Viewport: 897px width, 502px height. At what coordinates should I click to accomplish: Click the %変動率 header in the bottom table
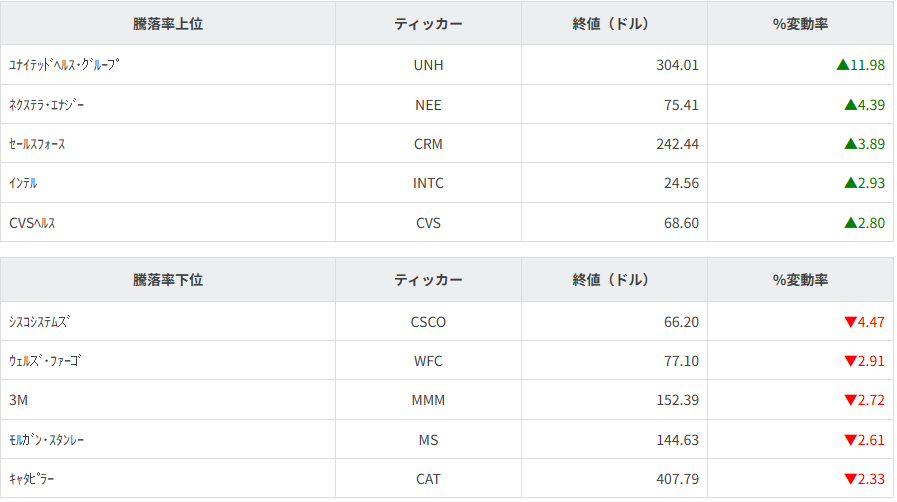click(x=800, y=280)
